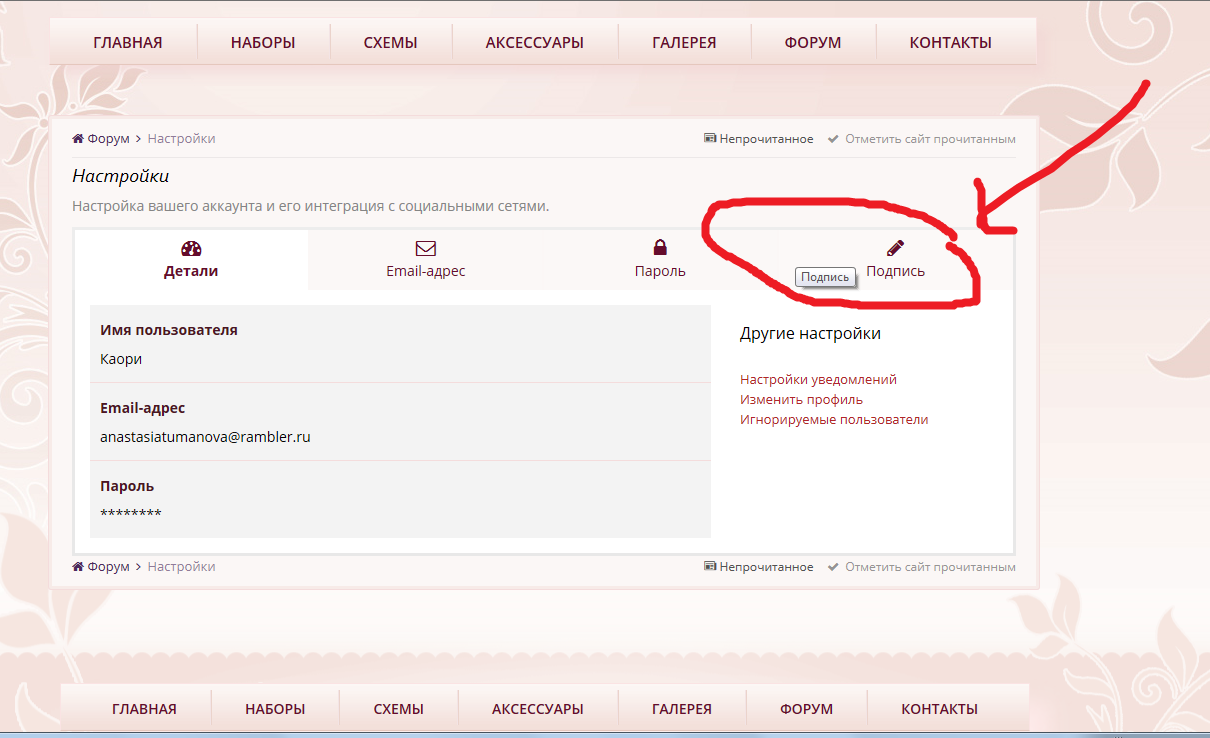Switch to the Подпись tab

click(x=895, y=271)
